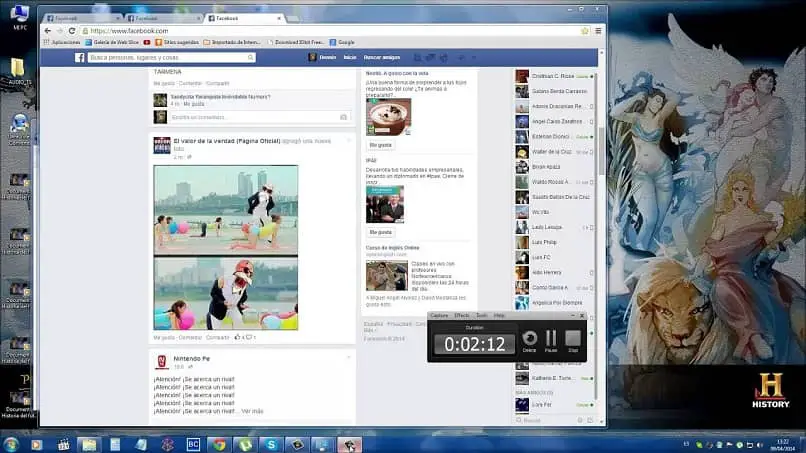Click Me gusta button under cocoa ad

(380, 145)
